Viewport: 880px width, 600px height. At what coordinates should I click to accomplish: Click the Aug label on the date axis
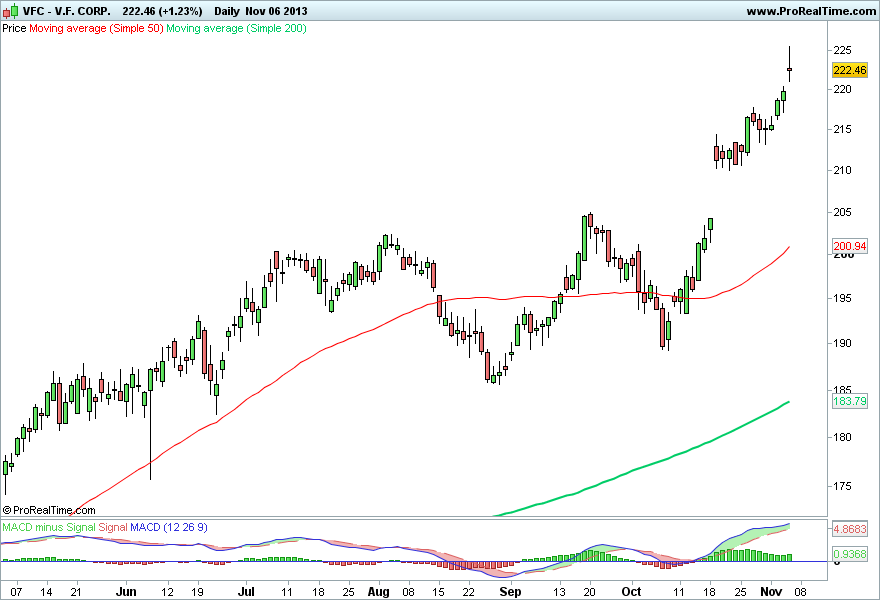(378, 592)
